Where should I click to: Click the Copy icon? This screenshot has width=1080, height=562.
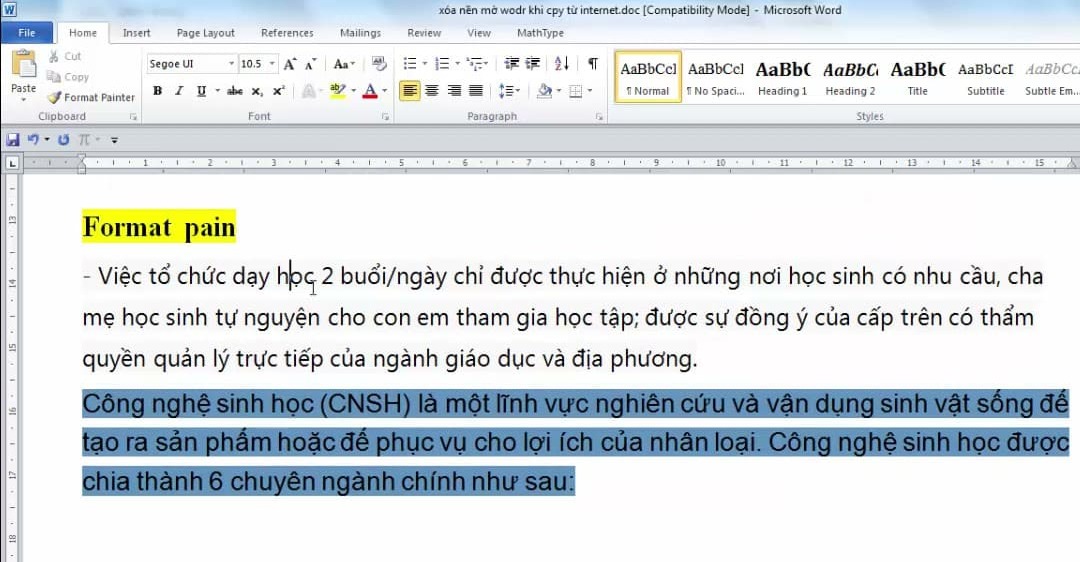point(54,77)
